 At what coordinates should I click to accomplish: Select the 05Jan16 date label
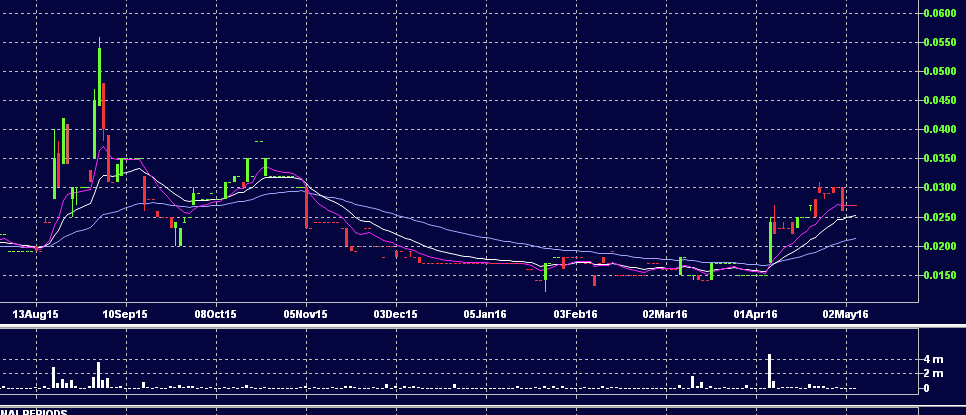click(x=485, y=314)
